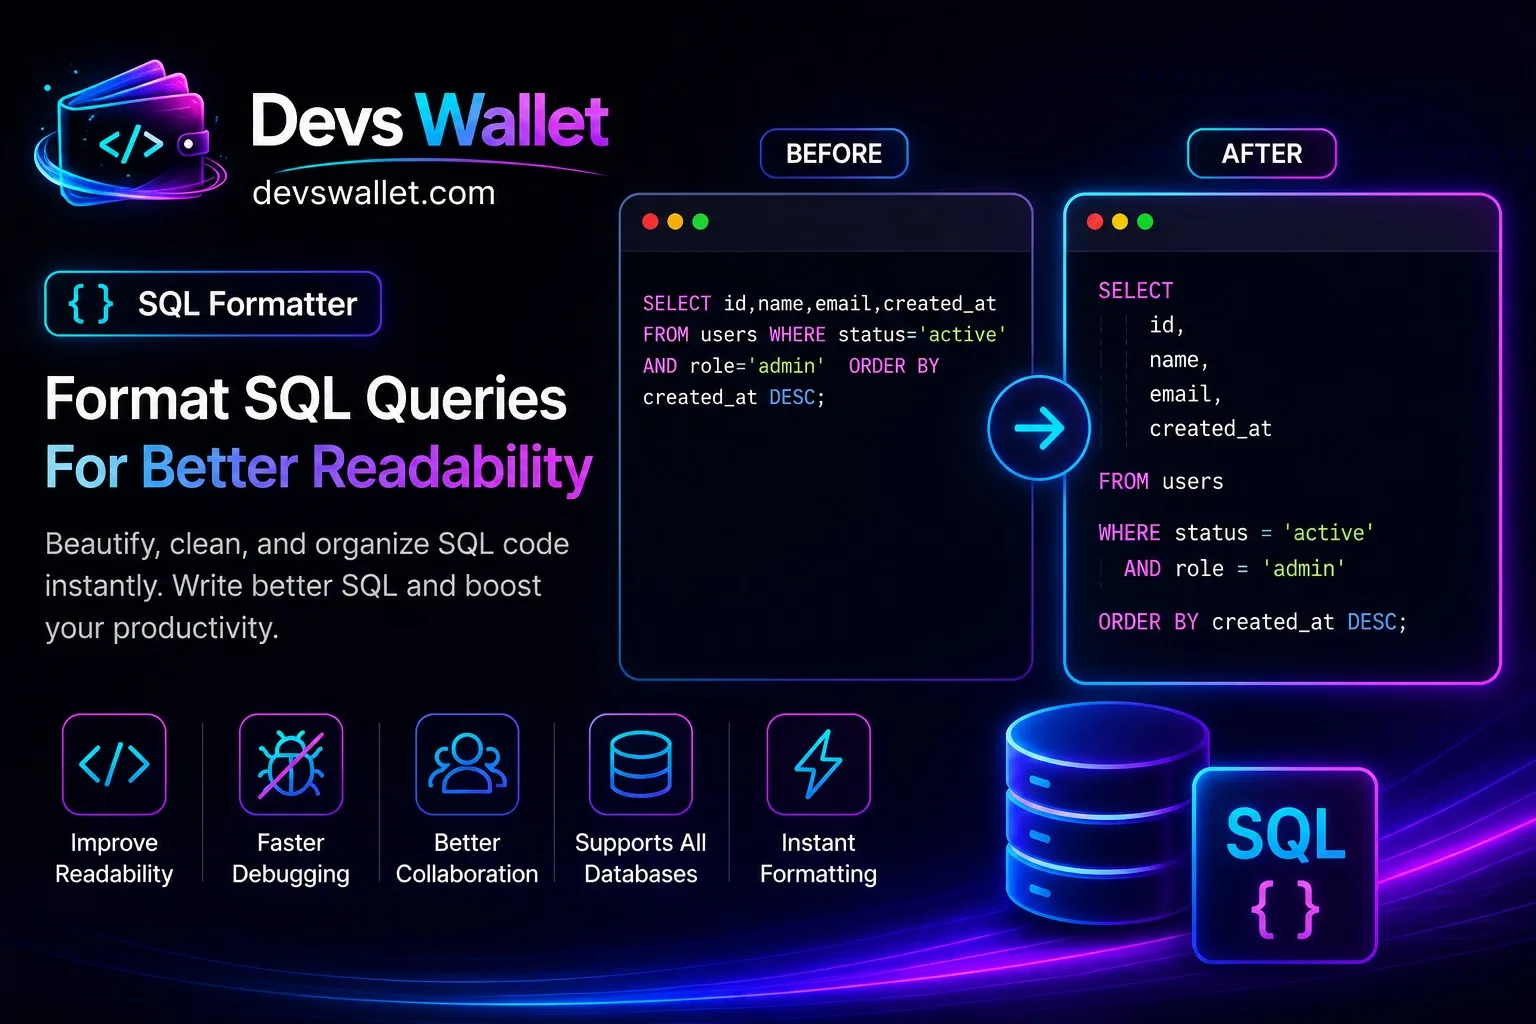This screenshot has height=1024, width=1536.
Task: Open the devswallet.com link
Action: pos(374,192)
